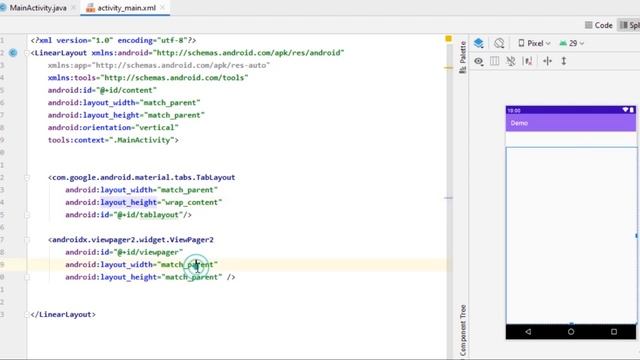Screen dimensions: 640x360
Task: Click the editor vertical scrollbar
Action: (449, 196)
